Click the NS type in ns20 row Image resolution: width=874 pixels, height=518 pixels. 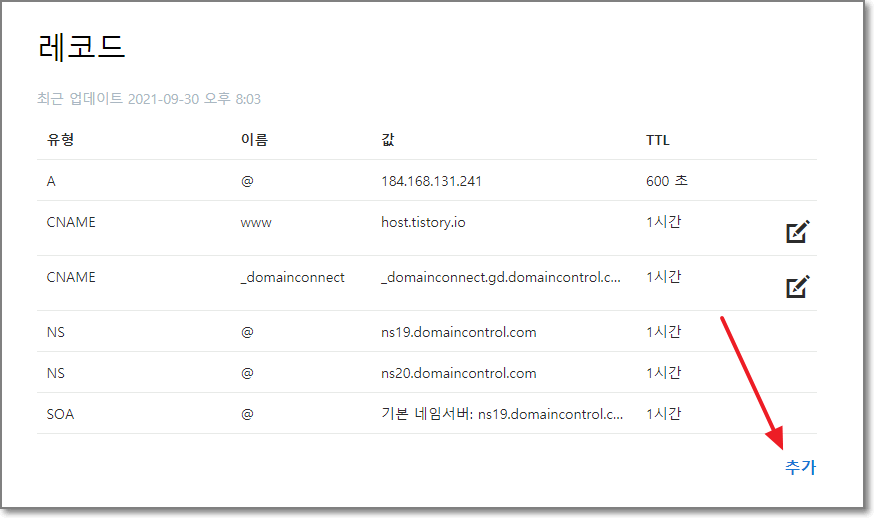56,374
